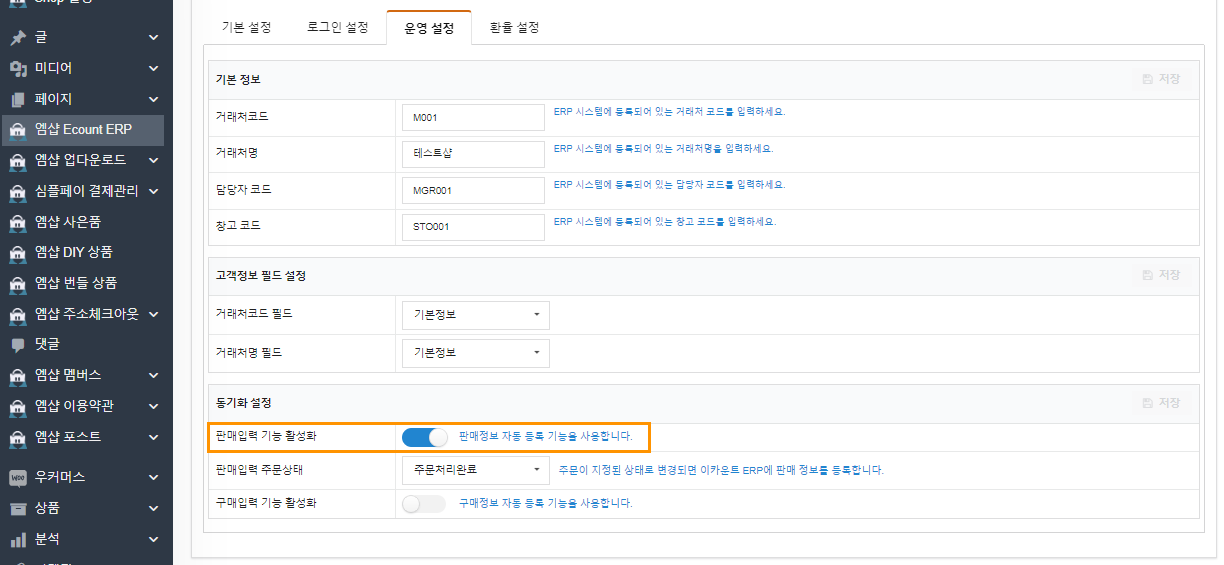Viewport: 1224px width, 565px height.
Task: Click the 거래처코드 input field with M001
Action: click(472, 117)
